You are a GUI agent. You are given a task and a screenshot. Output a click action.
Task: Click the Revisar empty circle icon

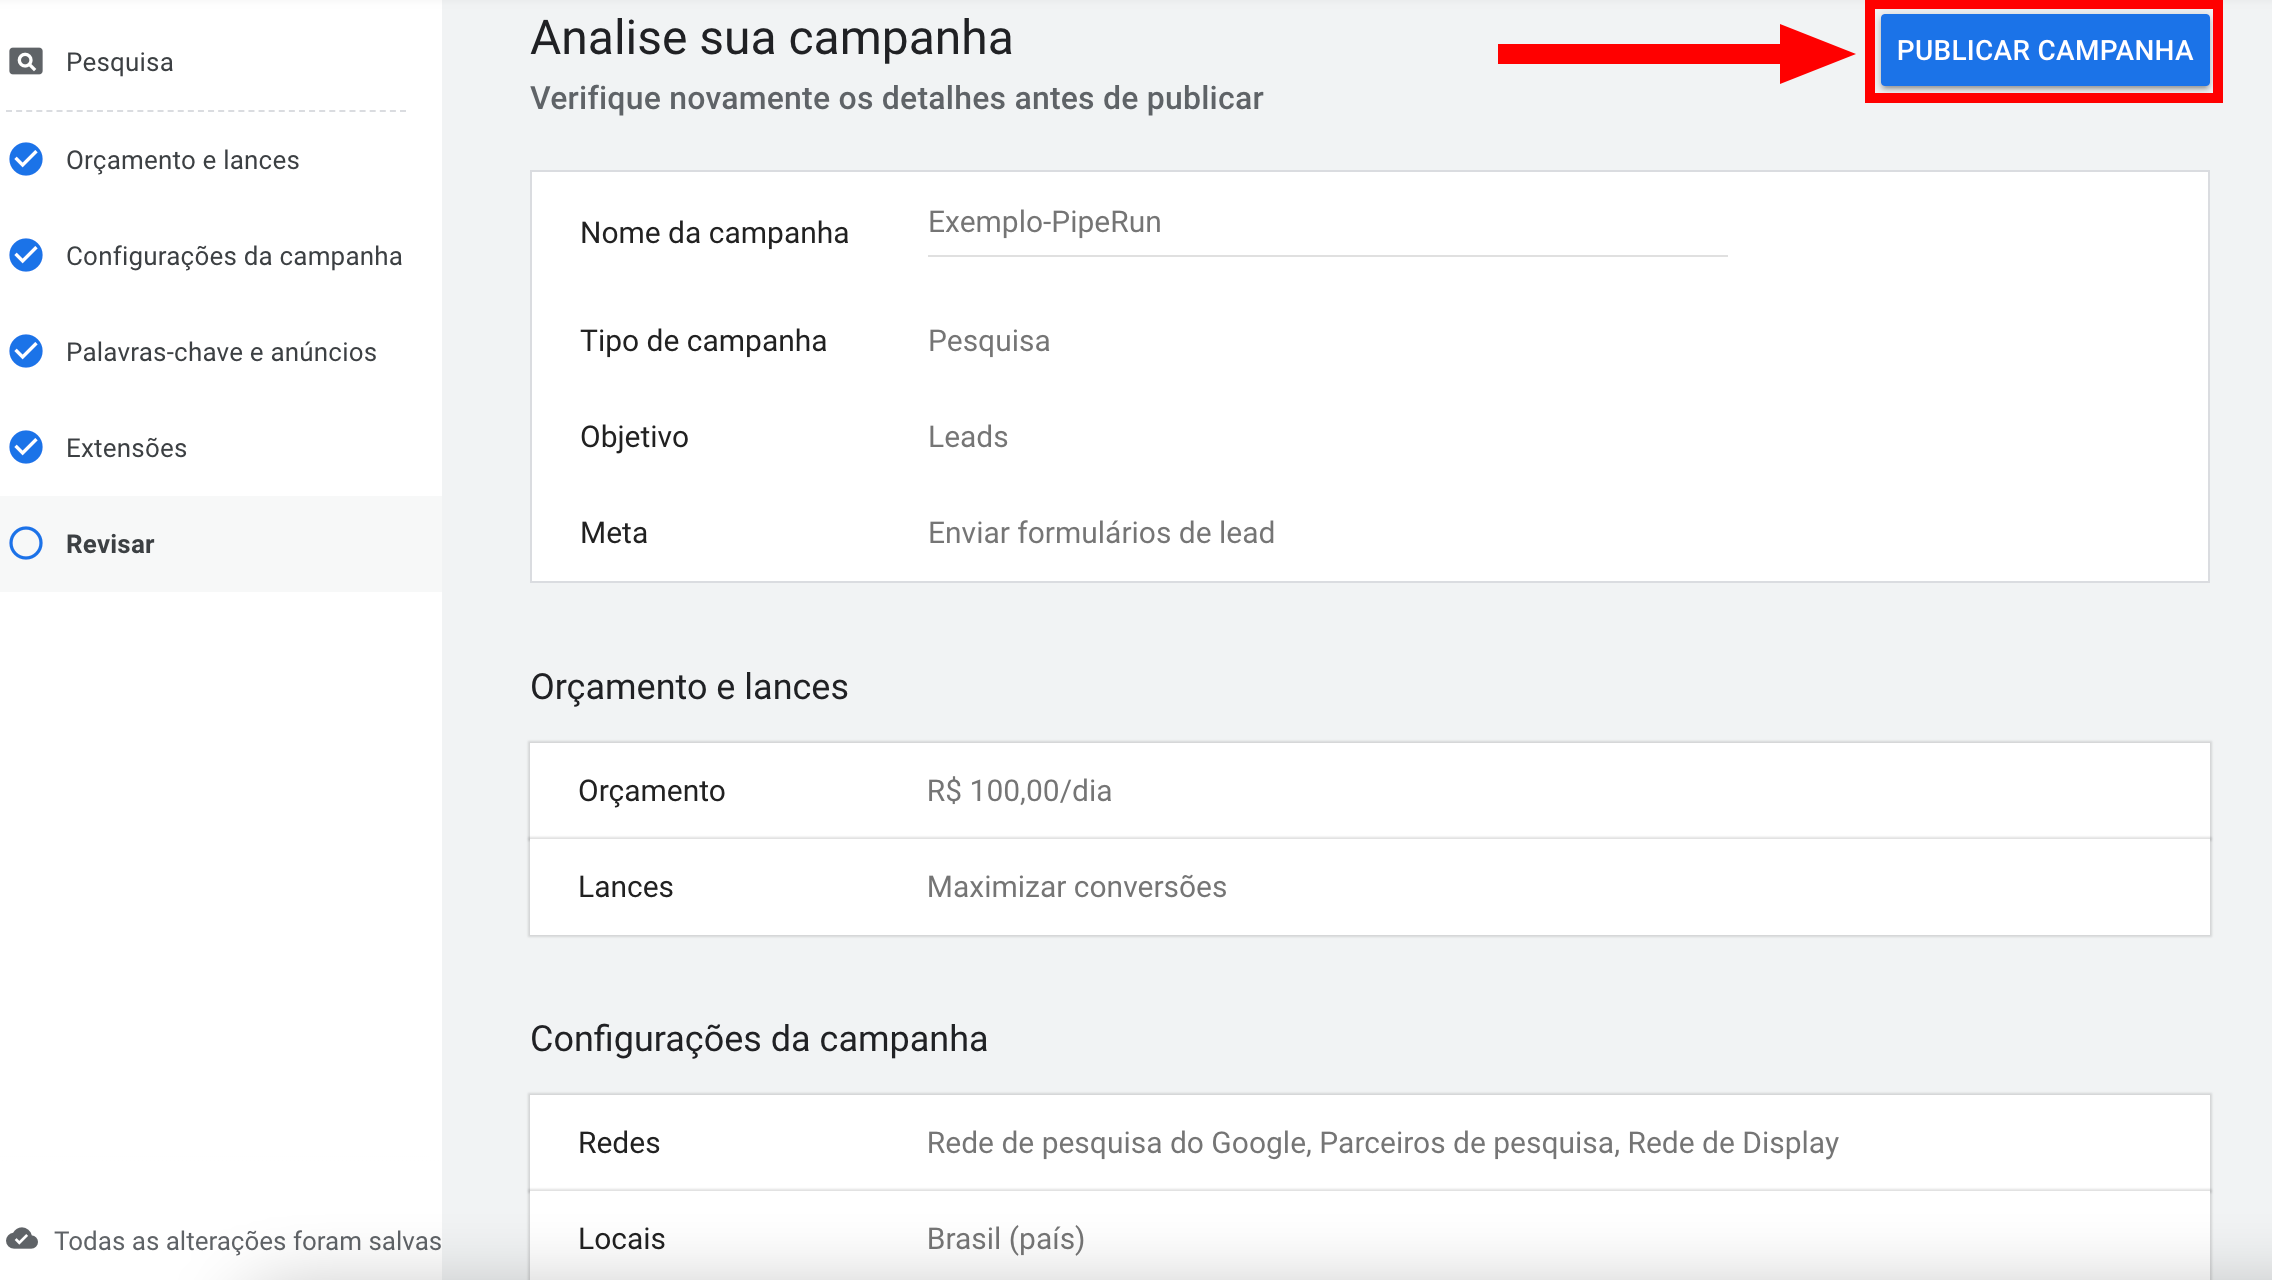pyautogui.click(x=26, y=543)
